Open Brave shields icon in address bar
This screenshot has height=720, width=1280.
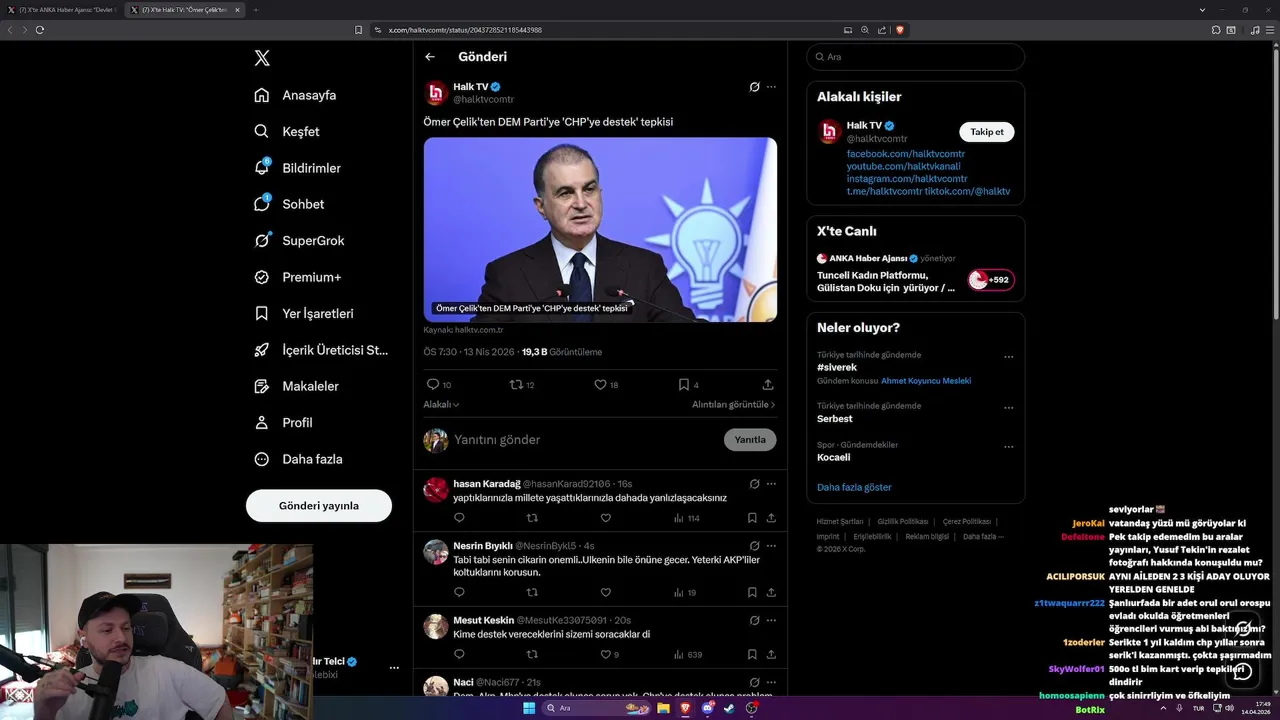[x=900, y=30]
